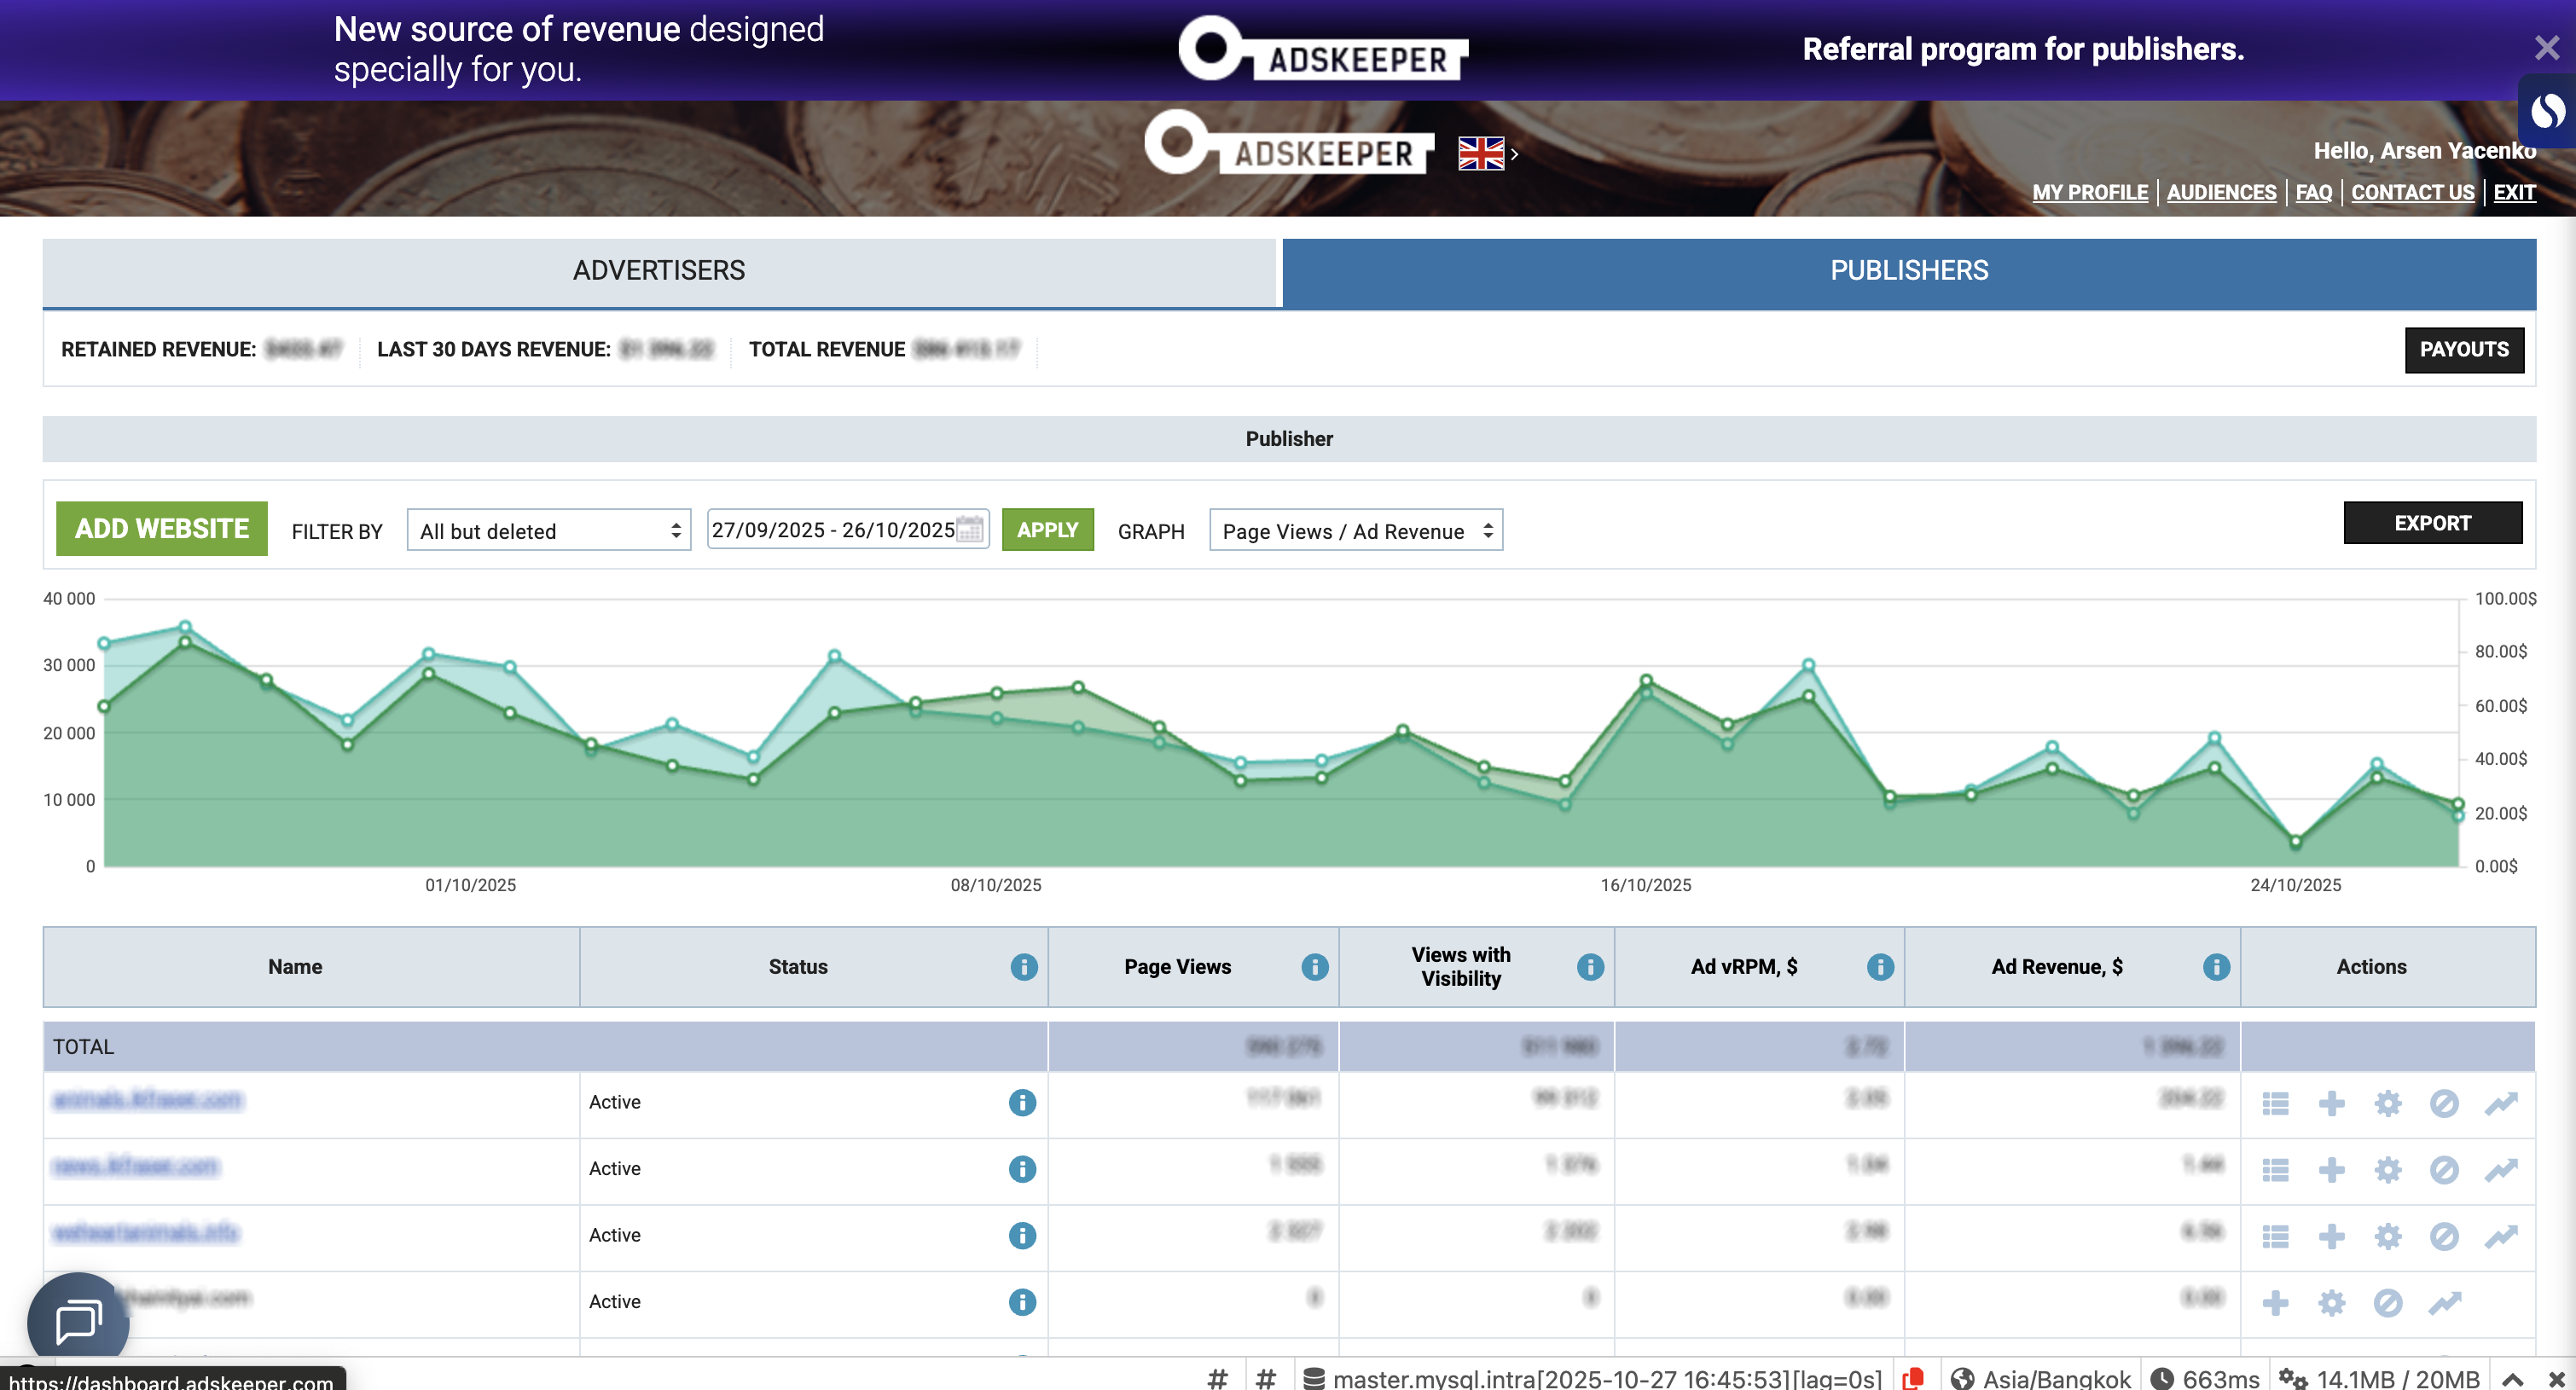Click the block icon in first website row
This screenshot has width=2576, height=1390.
click(2443, 1103)
